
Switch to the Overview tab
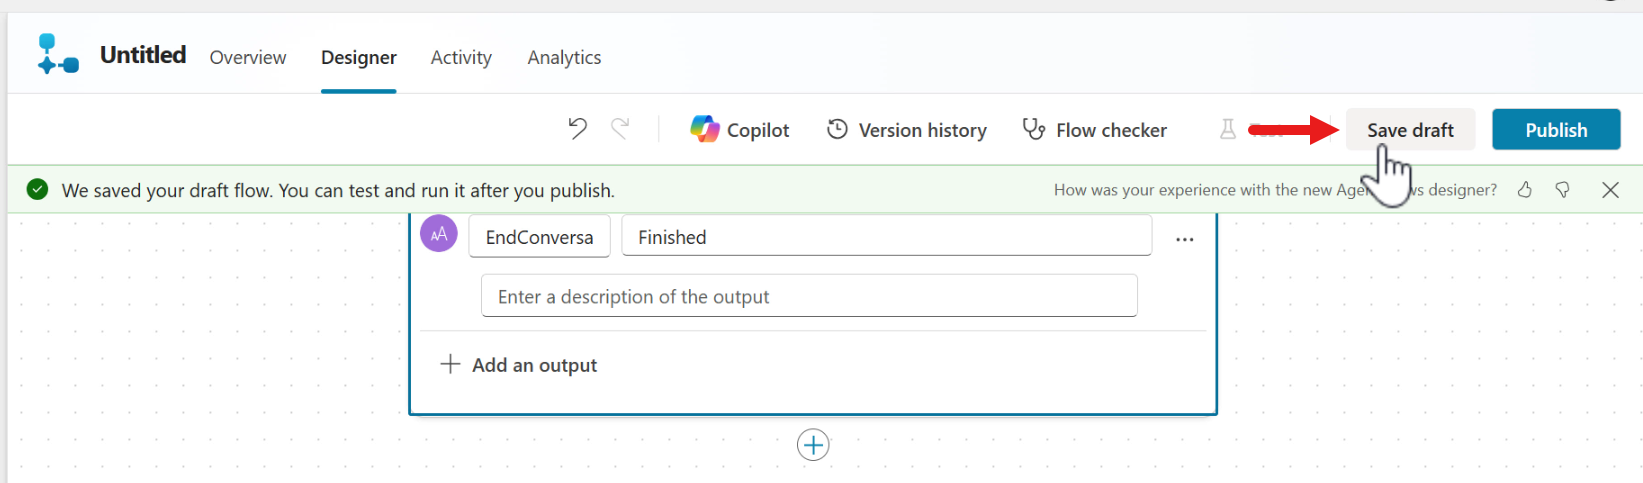pos(248,58)
